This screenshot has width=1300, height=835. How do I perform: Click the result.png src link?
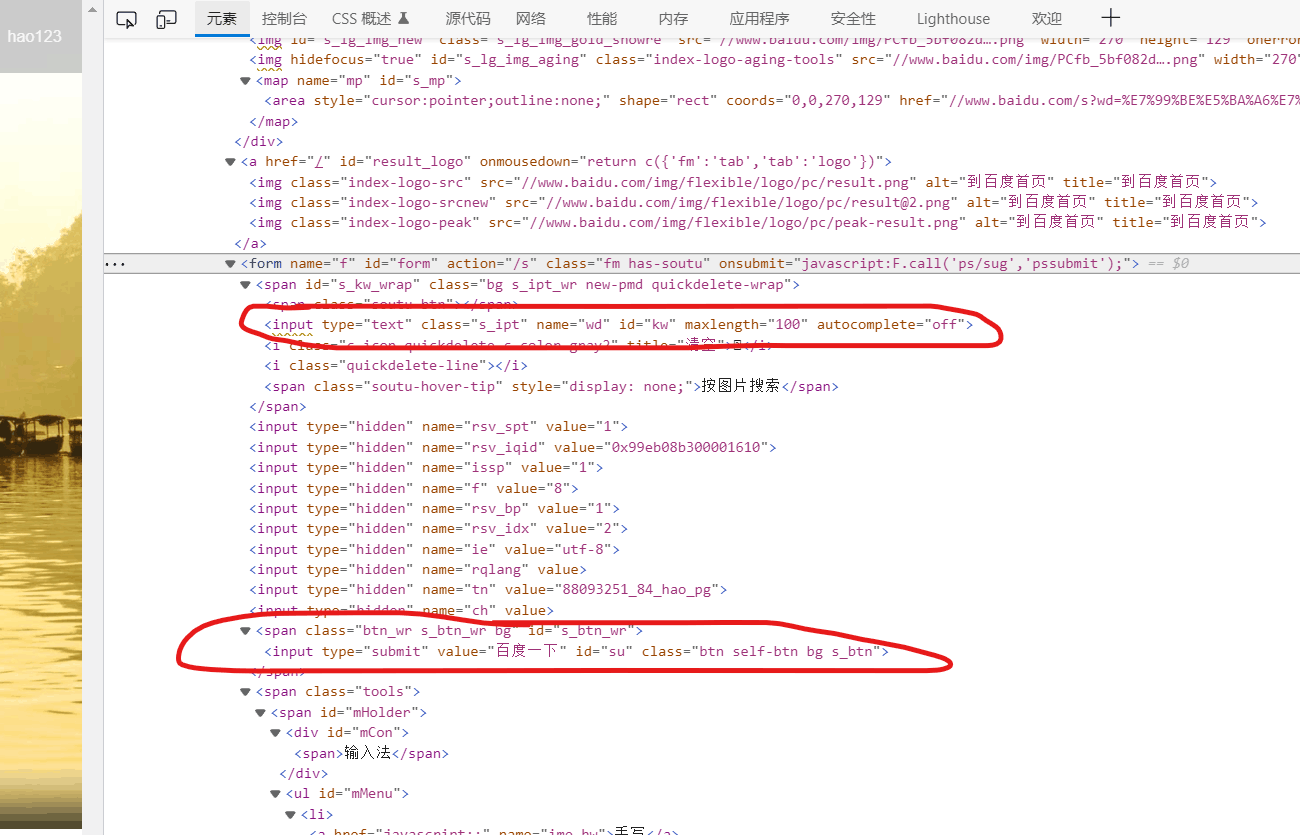(x=713, y=183)
